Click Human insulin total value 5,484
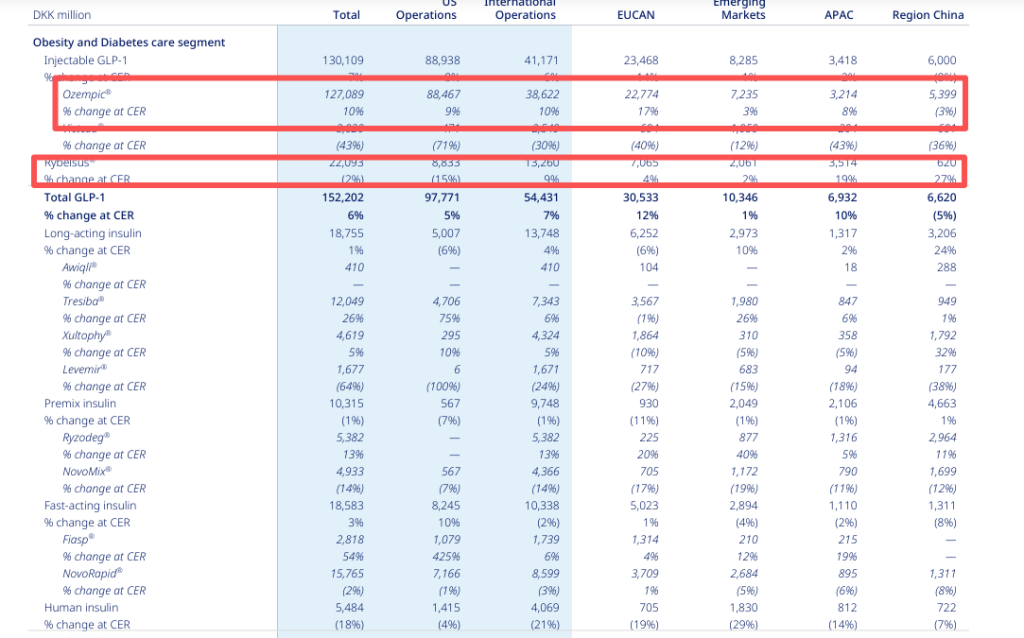Screen dimensions: 1024x638 coord(349,607)
